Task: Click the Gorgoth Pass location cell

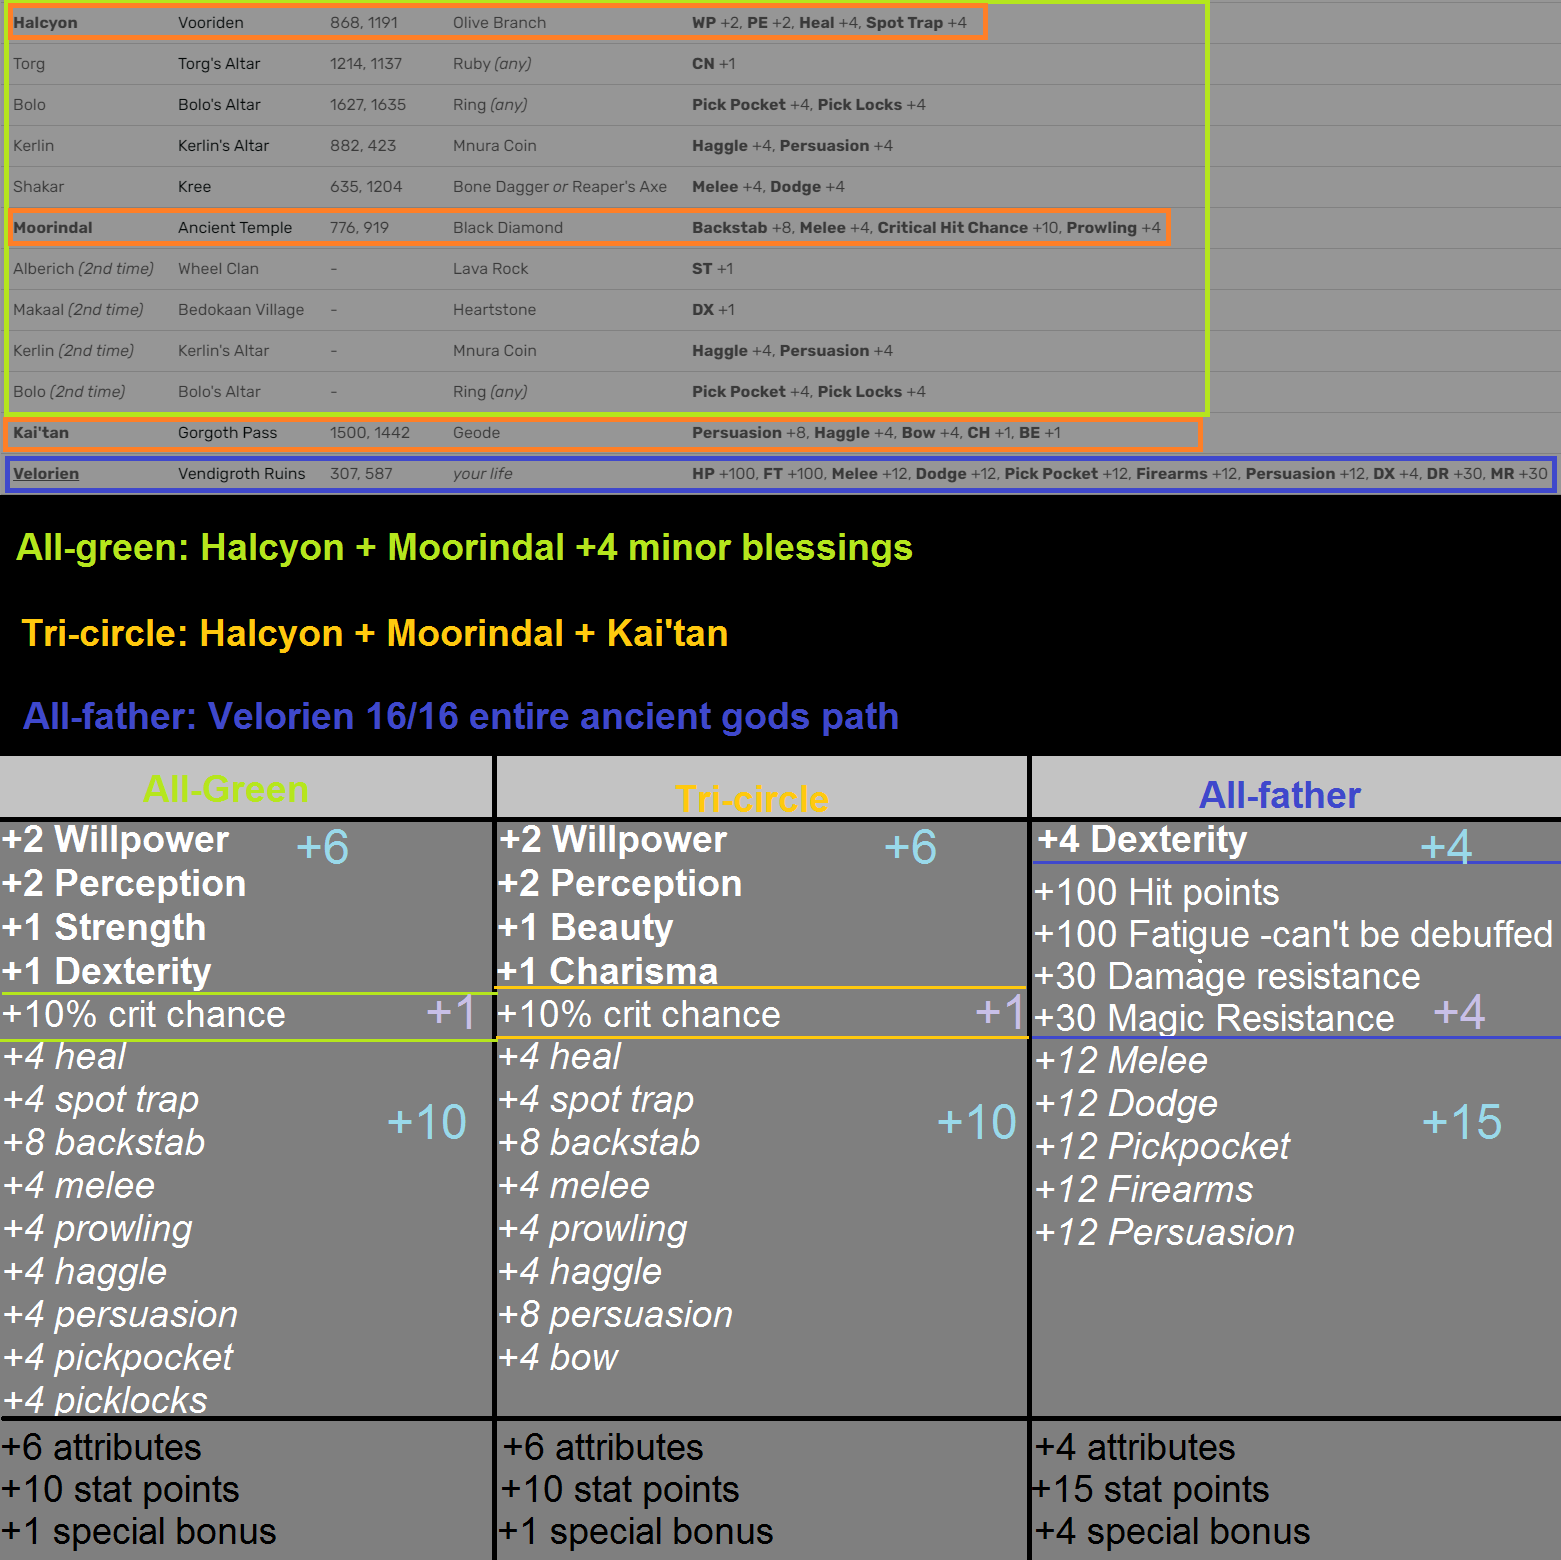Action: click(x=227, y=433)
